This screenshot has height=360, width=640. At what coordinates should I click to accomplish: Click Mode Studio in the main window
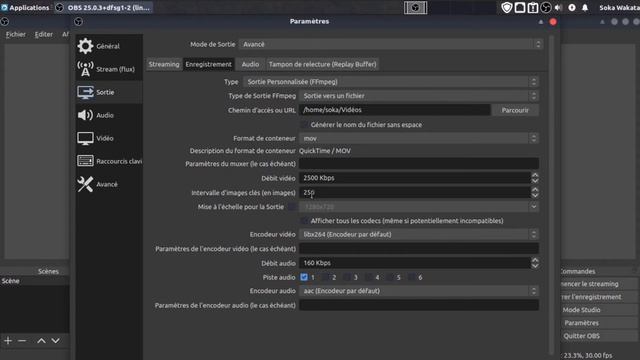[599, 310]
